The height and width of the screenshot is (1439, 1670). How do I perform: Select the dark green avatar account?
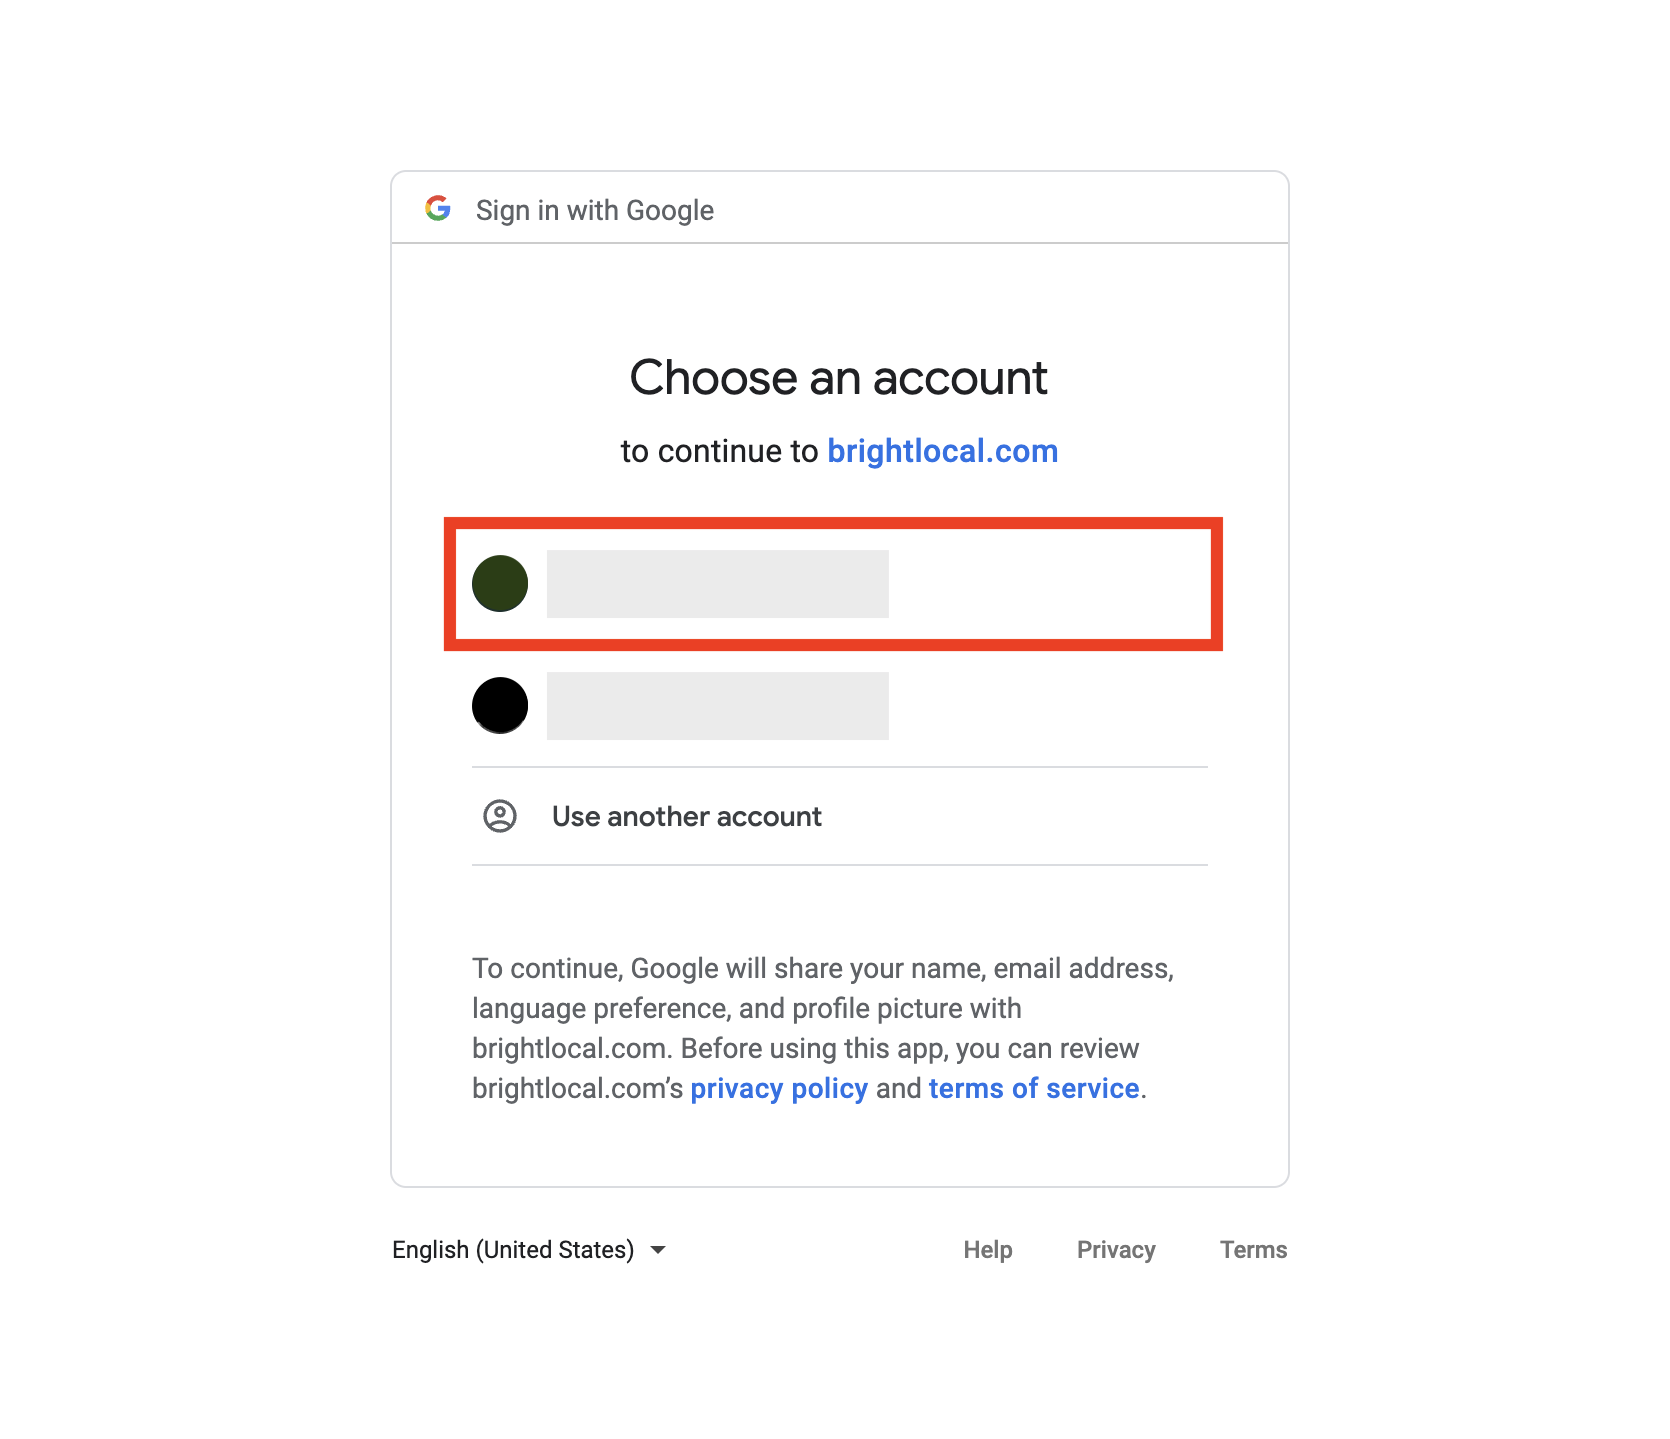click(500, 583)
